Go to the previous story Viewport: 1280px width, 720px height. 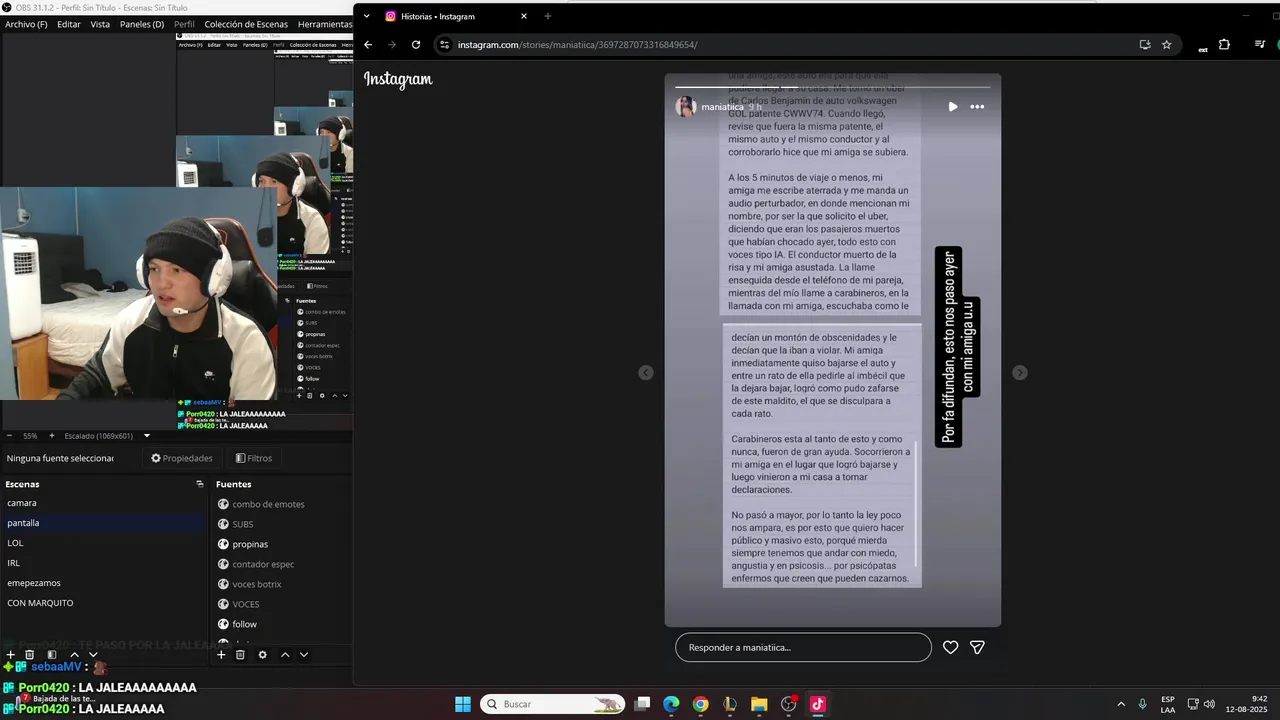pos(646,372)
